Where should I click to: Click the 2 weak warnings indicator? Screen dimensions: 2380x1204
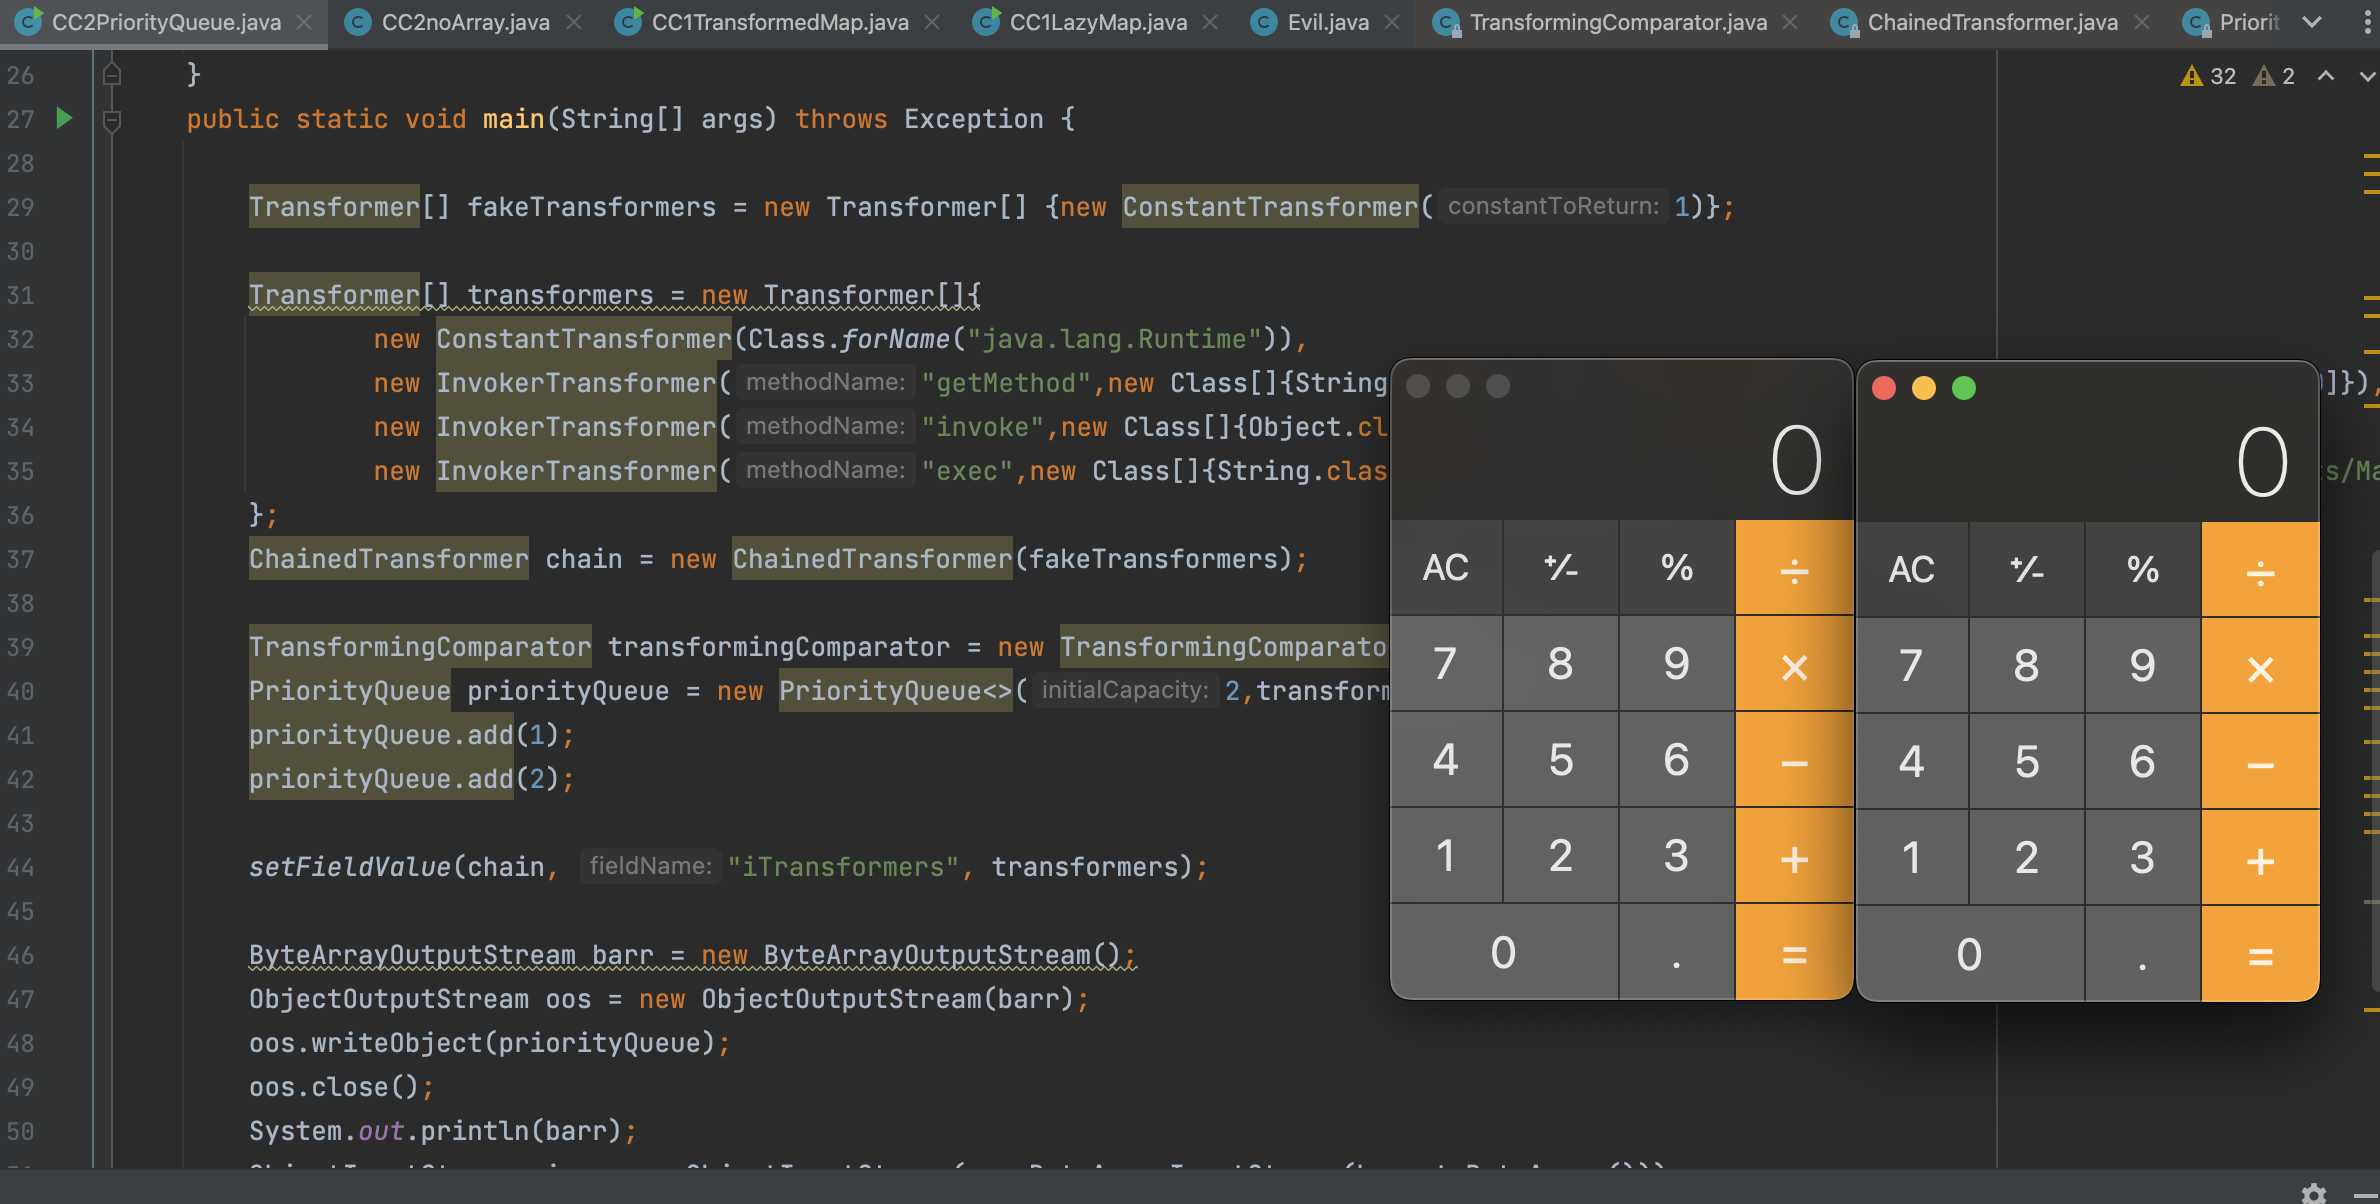click(2273, 76)
